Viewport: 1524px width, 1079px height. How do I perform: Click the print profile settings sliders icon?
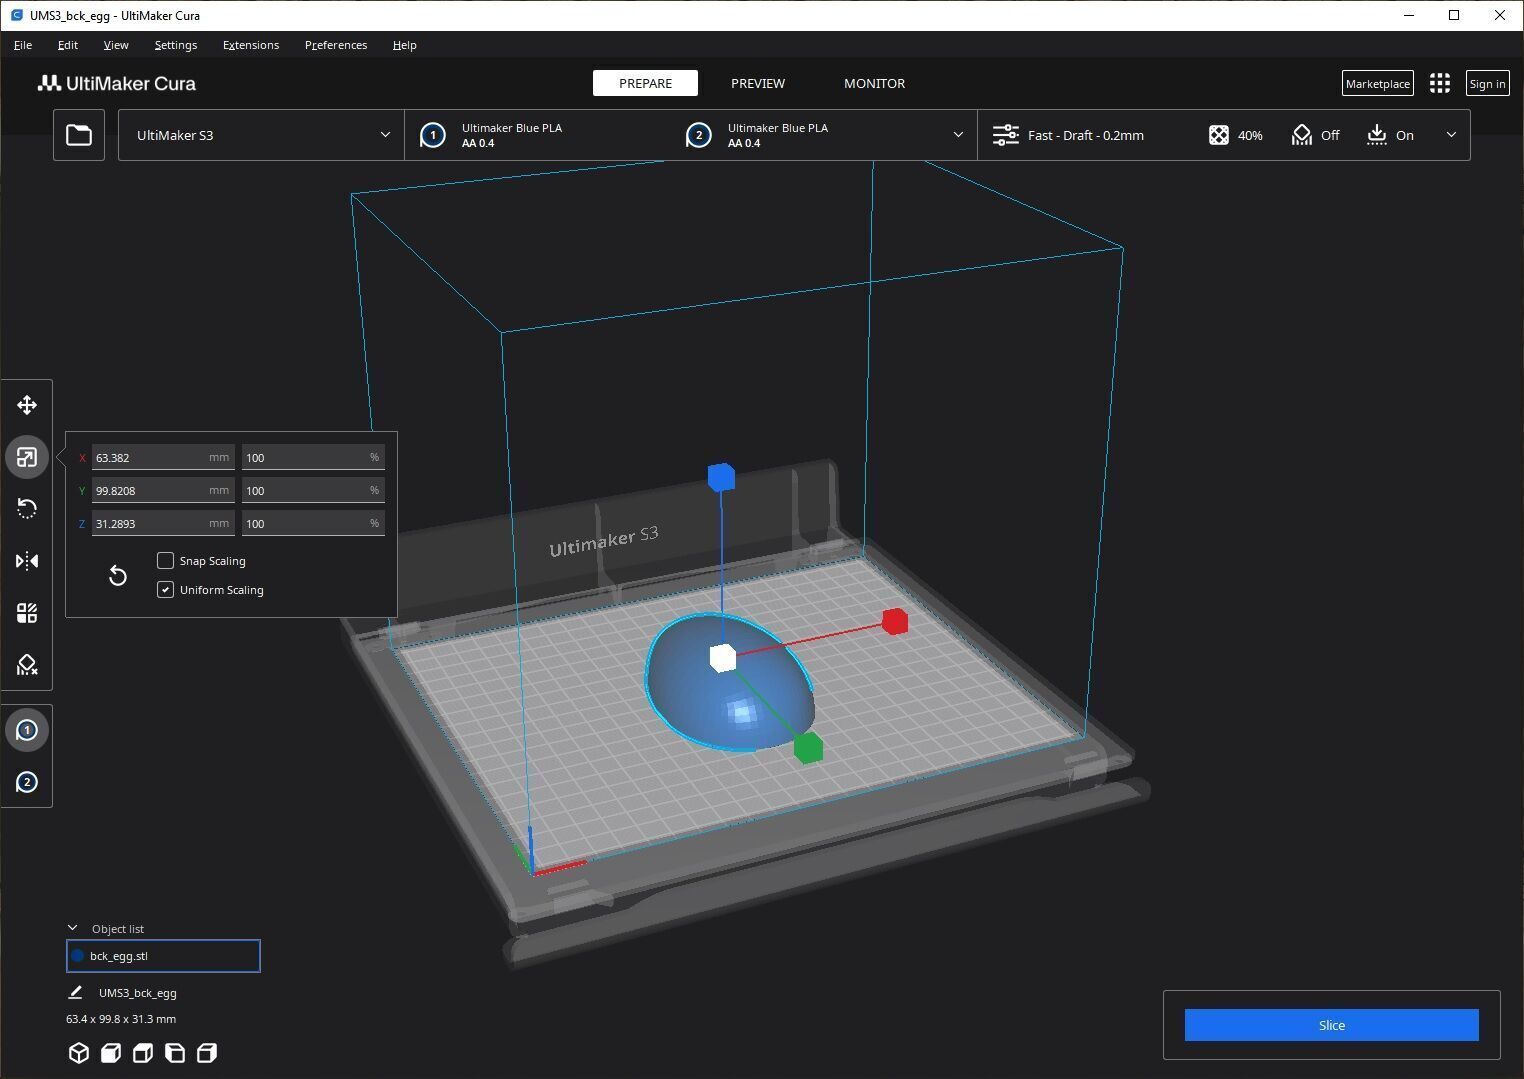[1005, 135]
